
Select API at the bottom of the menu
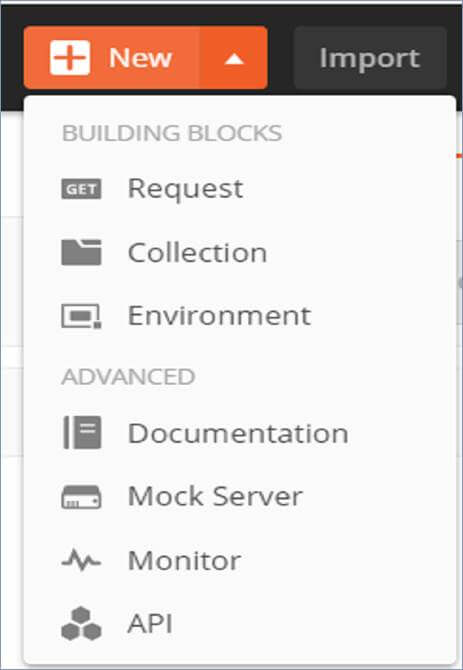tap(240, 624)
